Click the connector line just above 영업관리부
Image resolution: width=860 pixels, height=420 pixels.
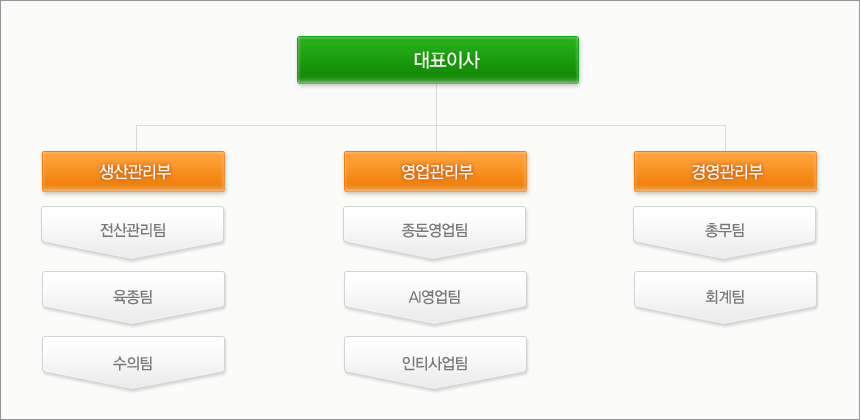coord(437,139)
